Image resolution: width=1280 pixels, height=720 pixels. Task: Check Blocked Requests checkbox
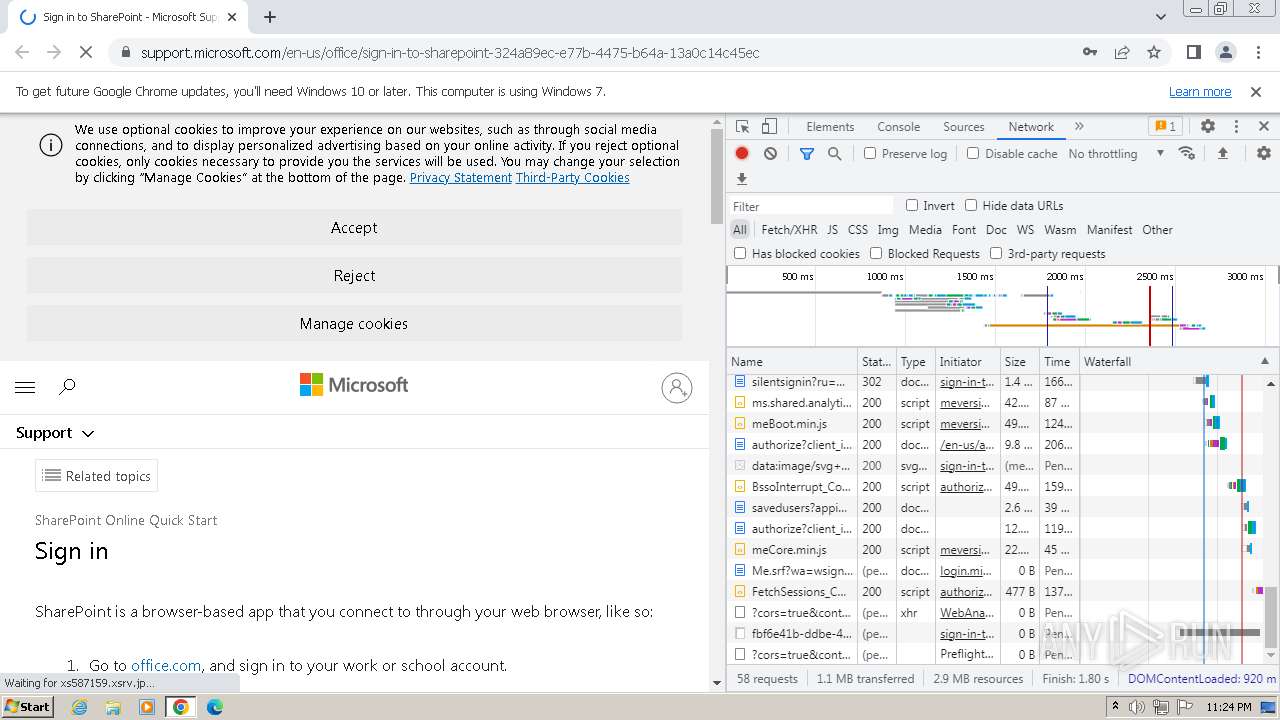point(876,253)
